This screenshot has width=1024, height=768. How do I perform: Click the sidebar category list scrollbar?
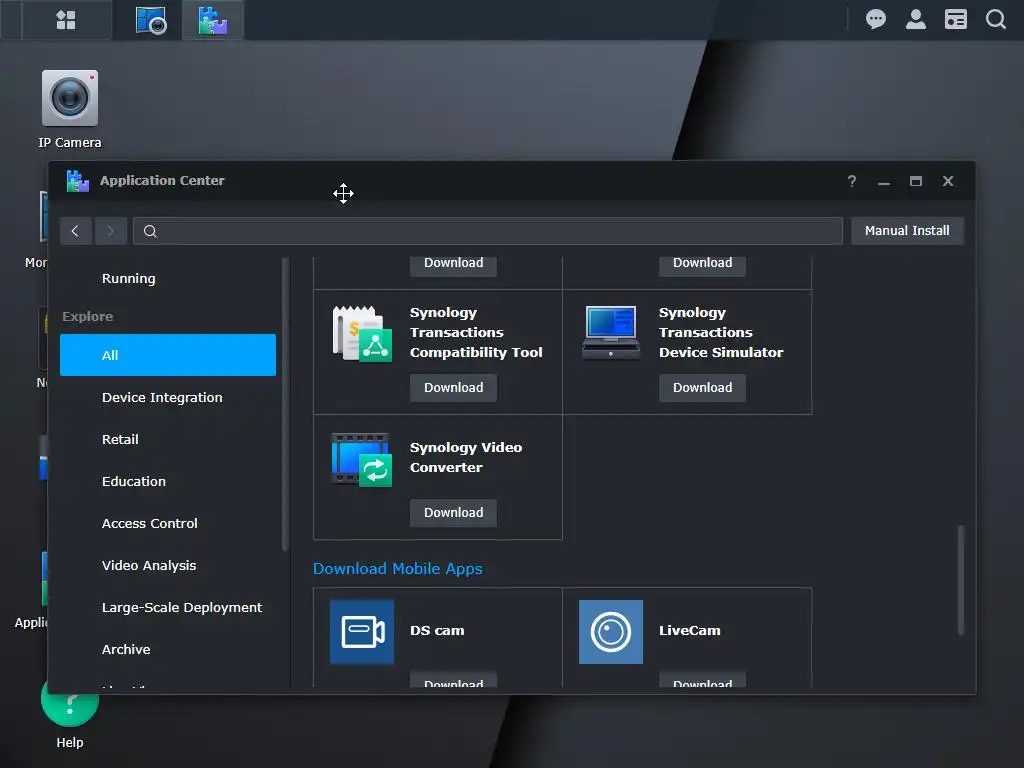pyautogui.click(x=285, y=405)
